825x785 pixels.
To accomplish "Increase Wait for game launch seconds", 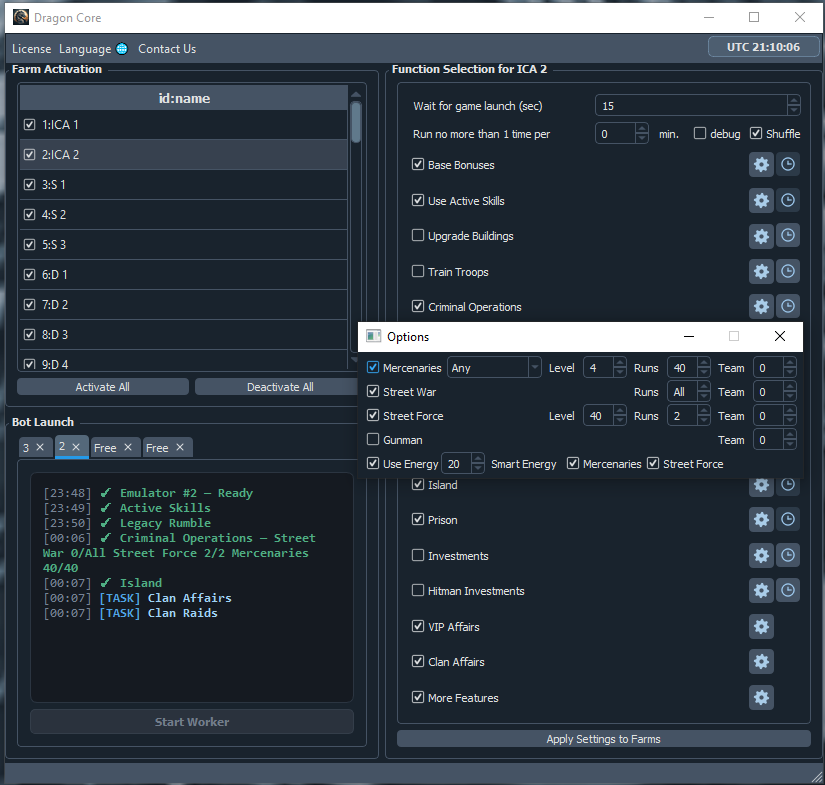I will click(794, 100).
